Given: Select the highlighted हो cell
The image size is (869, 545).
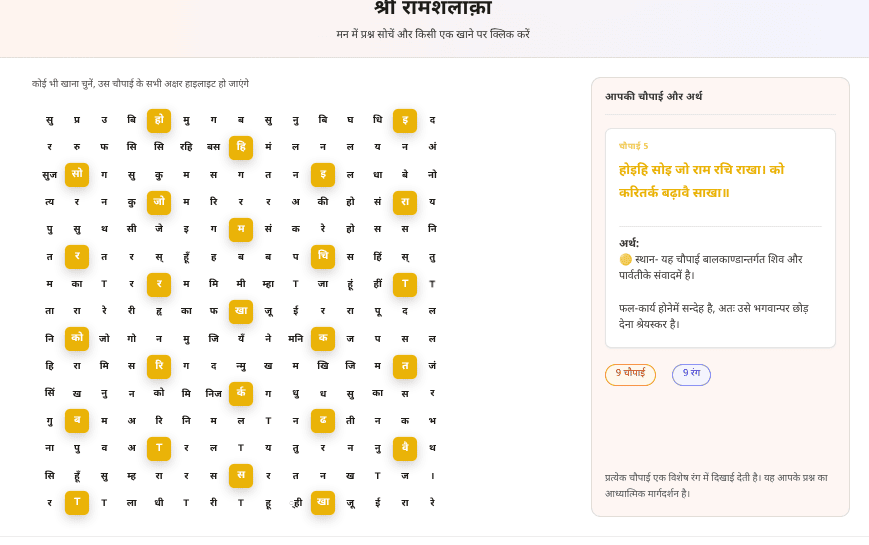Looking at the screenshot, I should pyautogui.click(x=159, y=120).
